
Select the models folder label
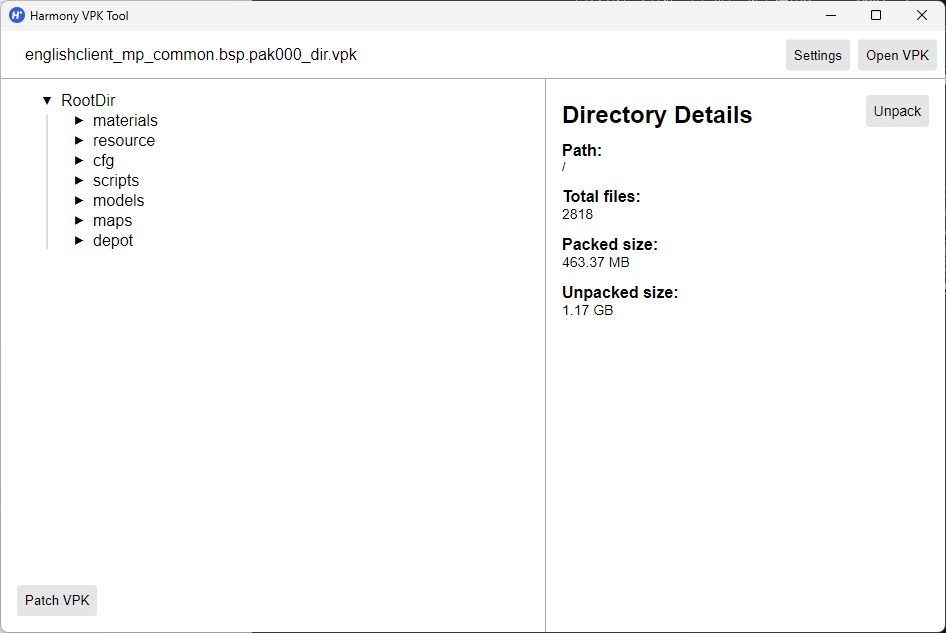coord(118,201)
